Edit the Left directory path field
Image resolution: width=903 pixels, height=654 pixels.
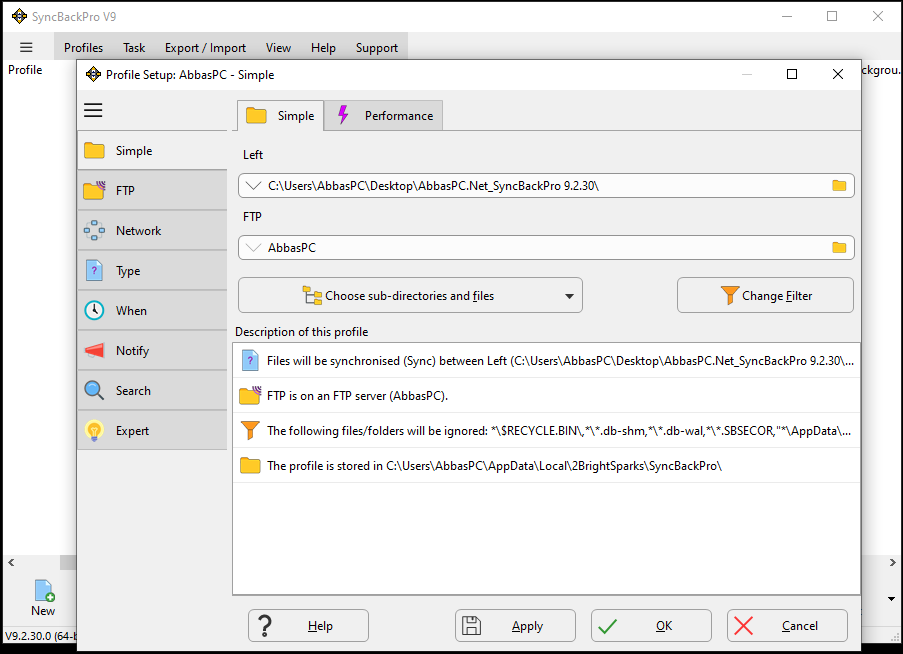click(547, 186)
